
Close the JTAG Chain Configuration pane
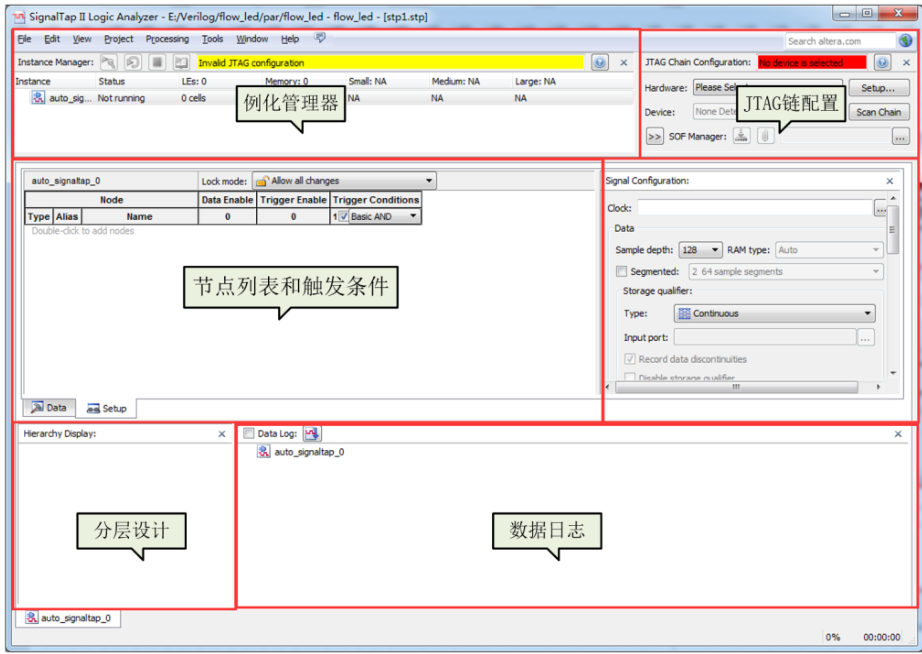(906, 62)
